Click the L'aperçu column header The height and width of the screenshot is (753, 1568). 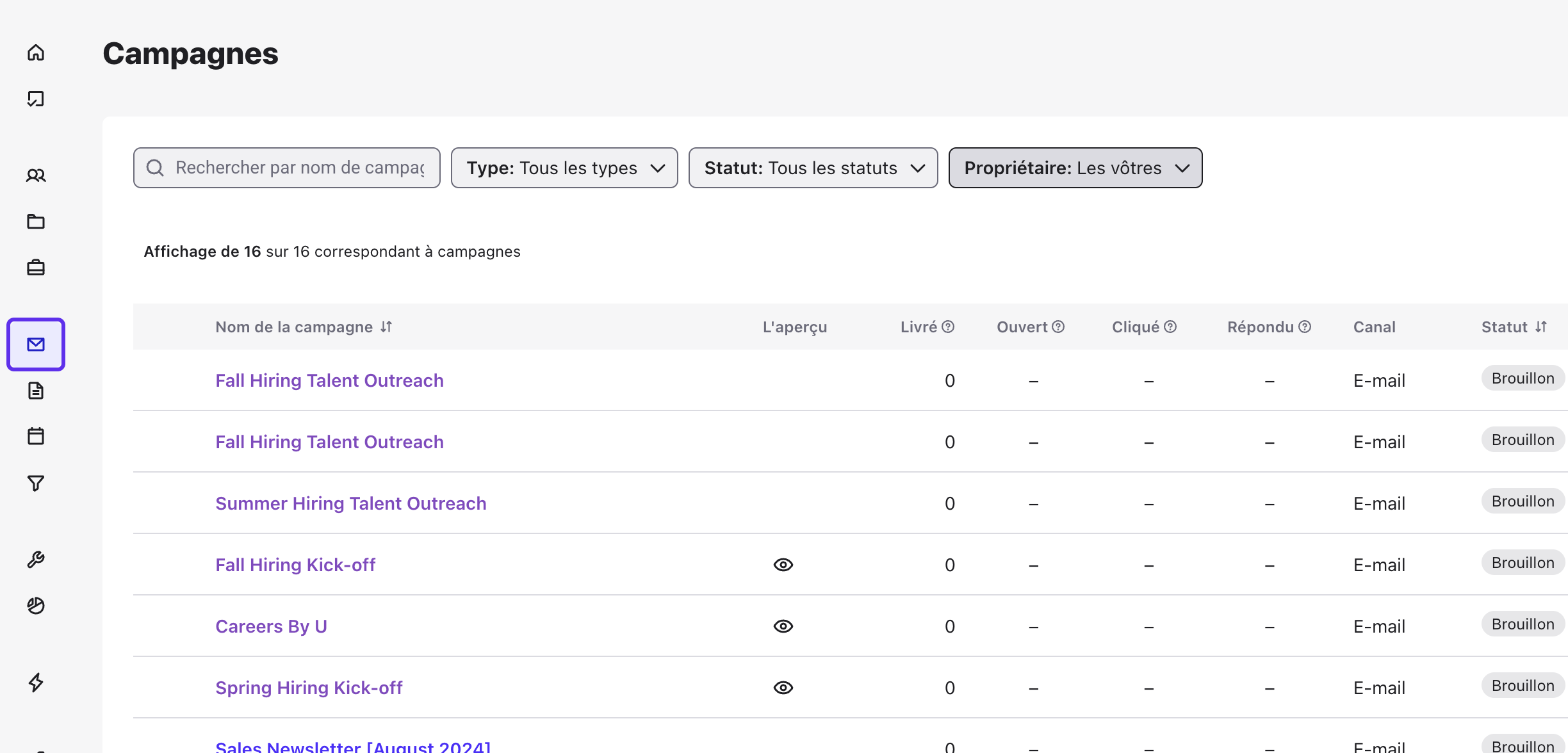click(x=794, y=327)
